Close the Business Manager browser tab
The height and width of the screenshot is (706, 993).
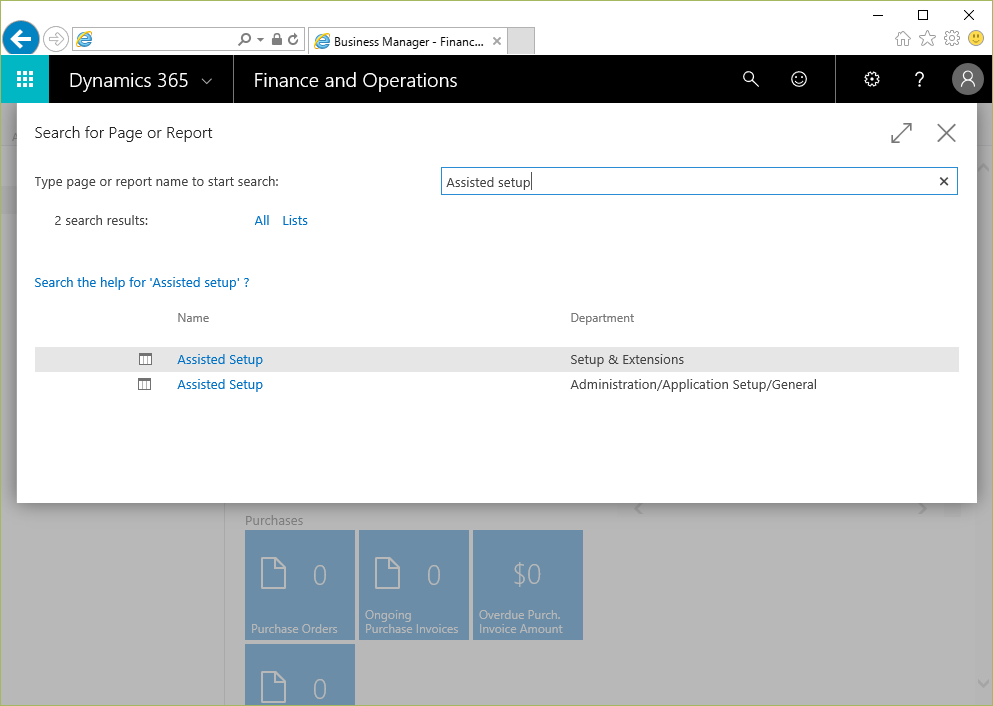[x=497, y=41]
